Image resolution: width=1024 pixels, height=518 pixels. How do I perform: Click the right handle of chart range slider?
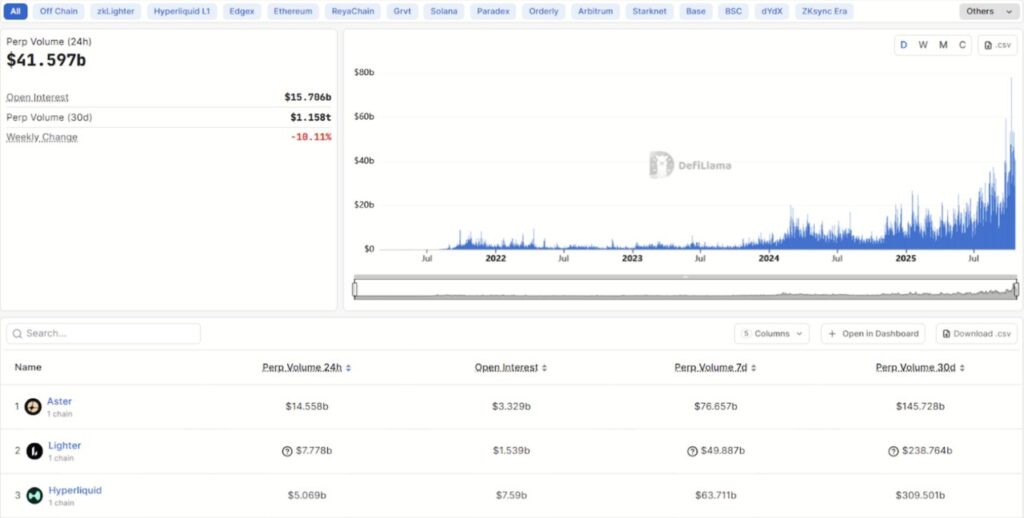tap(1015, 289)
